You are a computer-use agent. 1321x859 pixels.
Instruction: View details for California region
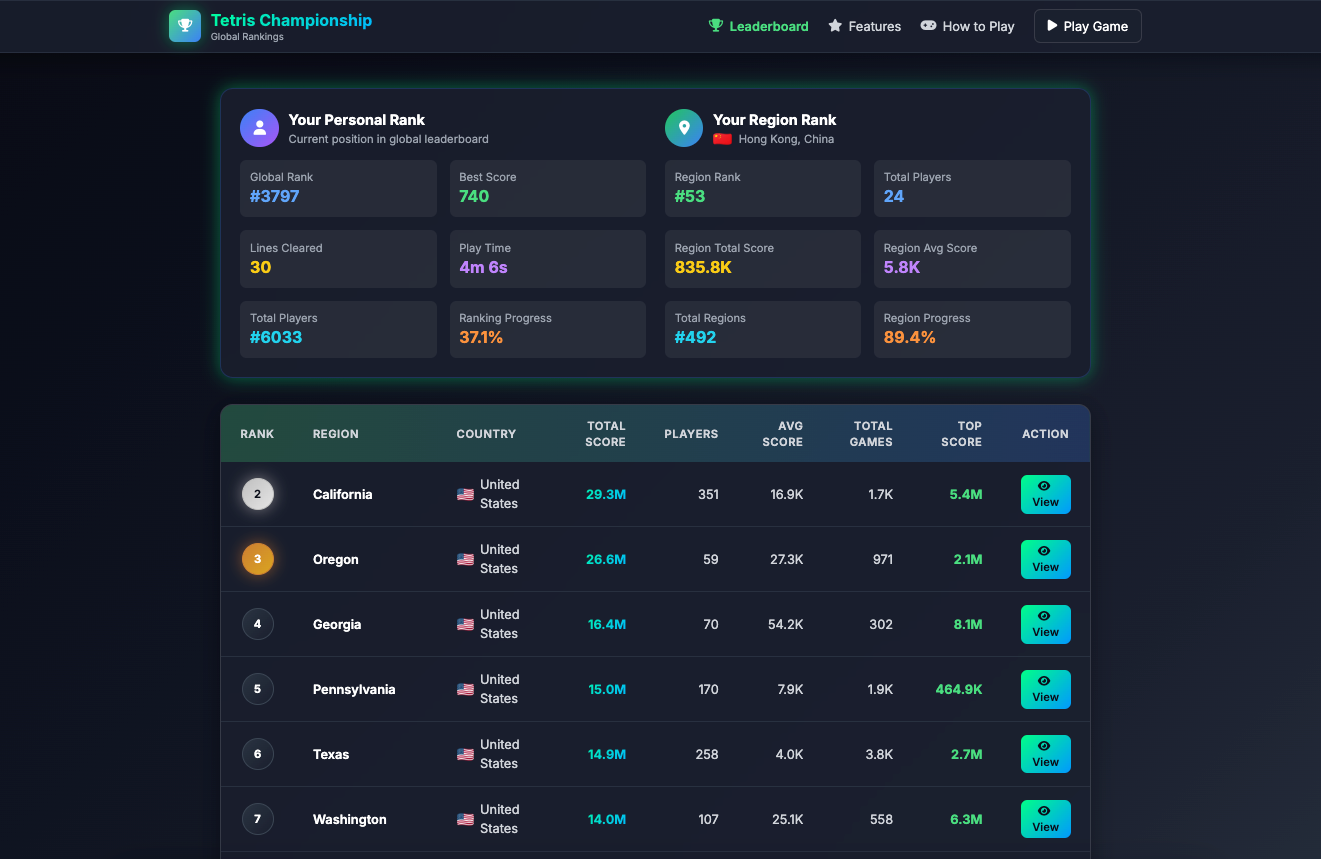pos(1045,494)
